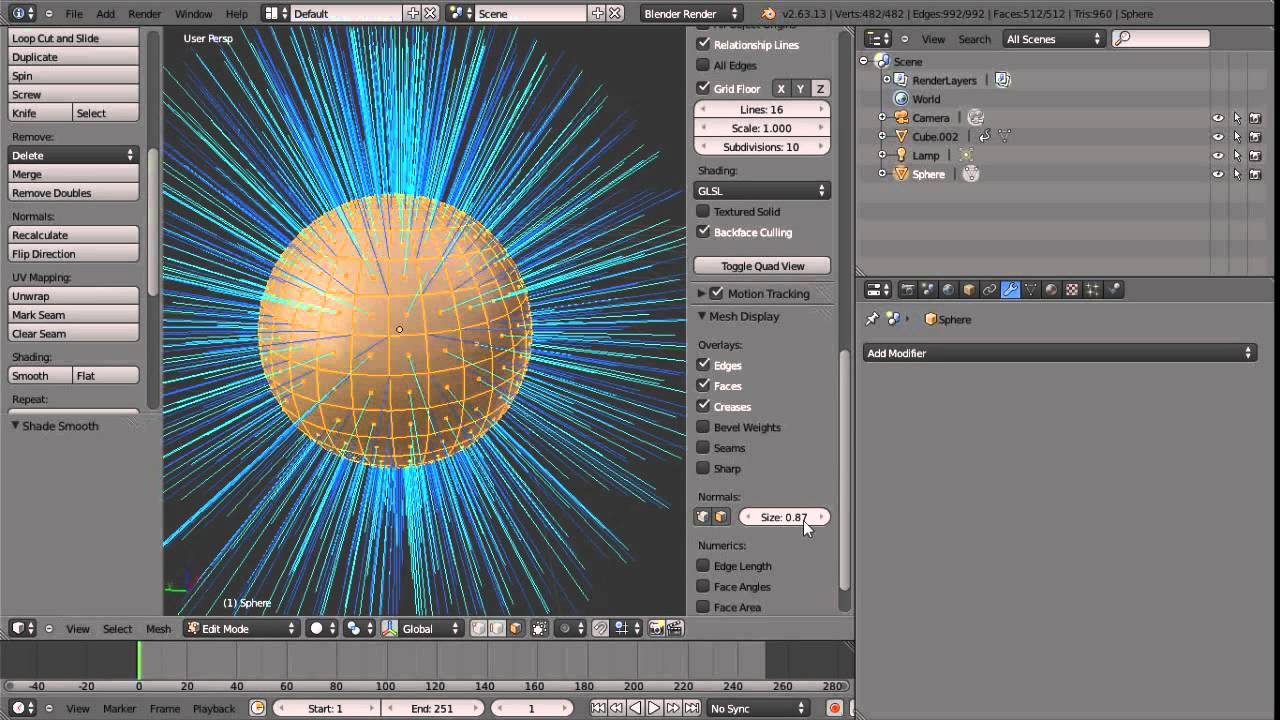Enable All Edges checkbox
1280x720 pixels.
(x=703, y=65)
